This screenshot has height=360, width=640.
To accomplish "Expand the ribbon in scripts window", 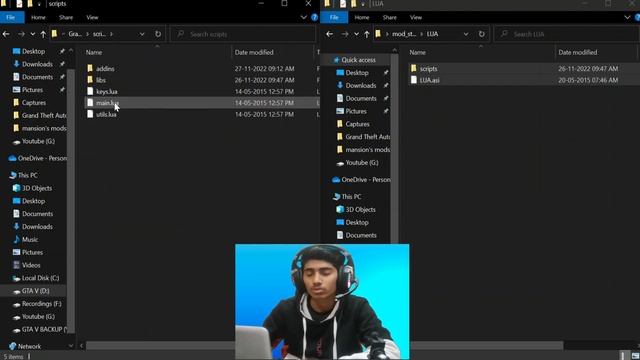I will [x=304, y=18].
